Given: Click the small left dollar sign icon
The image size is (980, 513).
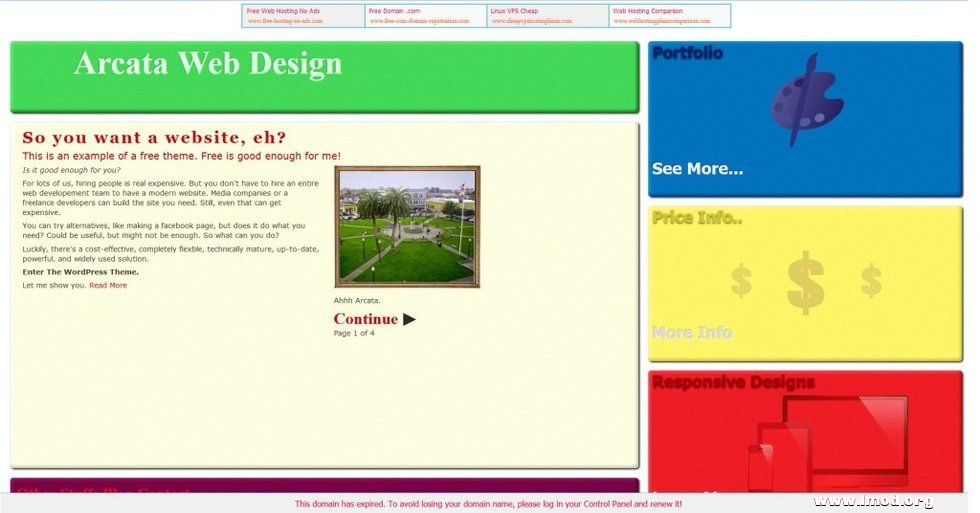Looking at the screenshot, I should (x=741, y=281).
